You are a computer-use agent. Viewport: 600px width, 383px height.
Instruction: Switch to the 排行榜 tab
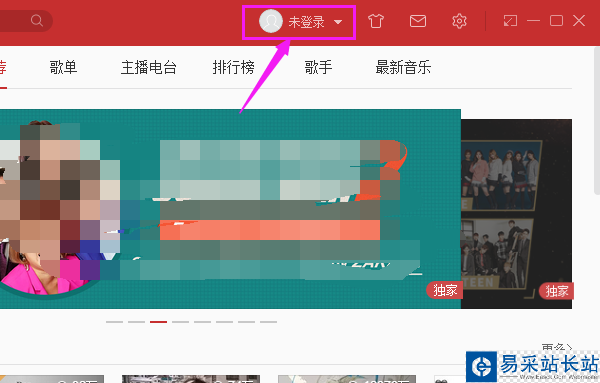pos(233,67)
